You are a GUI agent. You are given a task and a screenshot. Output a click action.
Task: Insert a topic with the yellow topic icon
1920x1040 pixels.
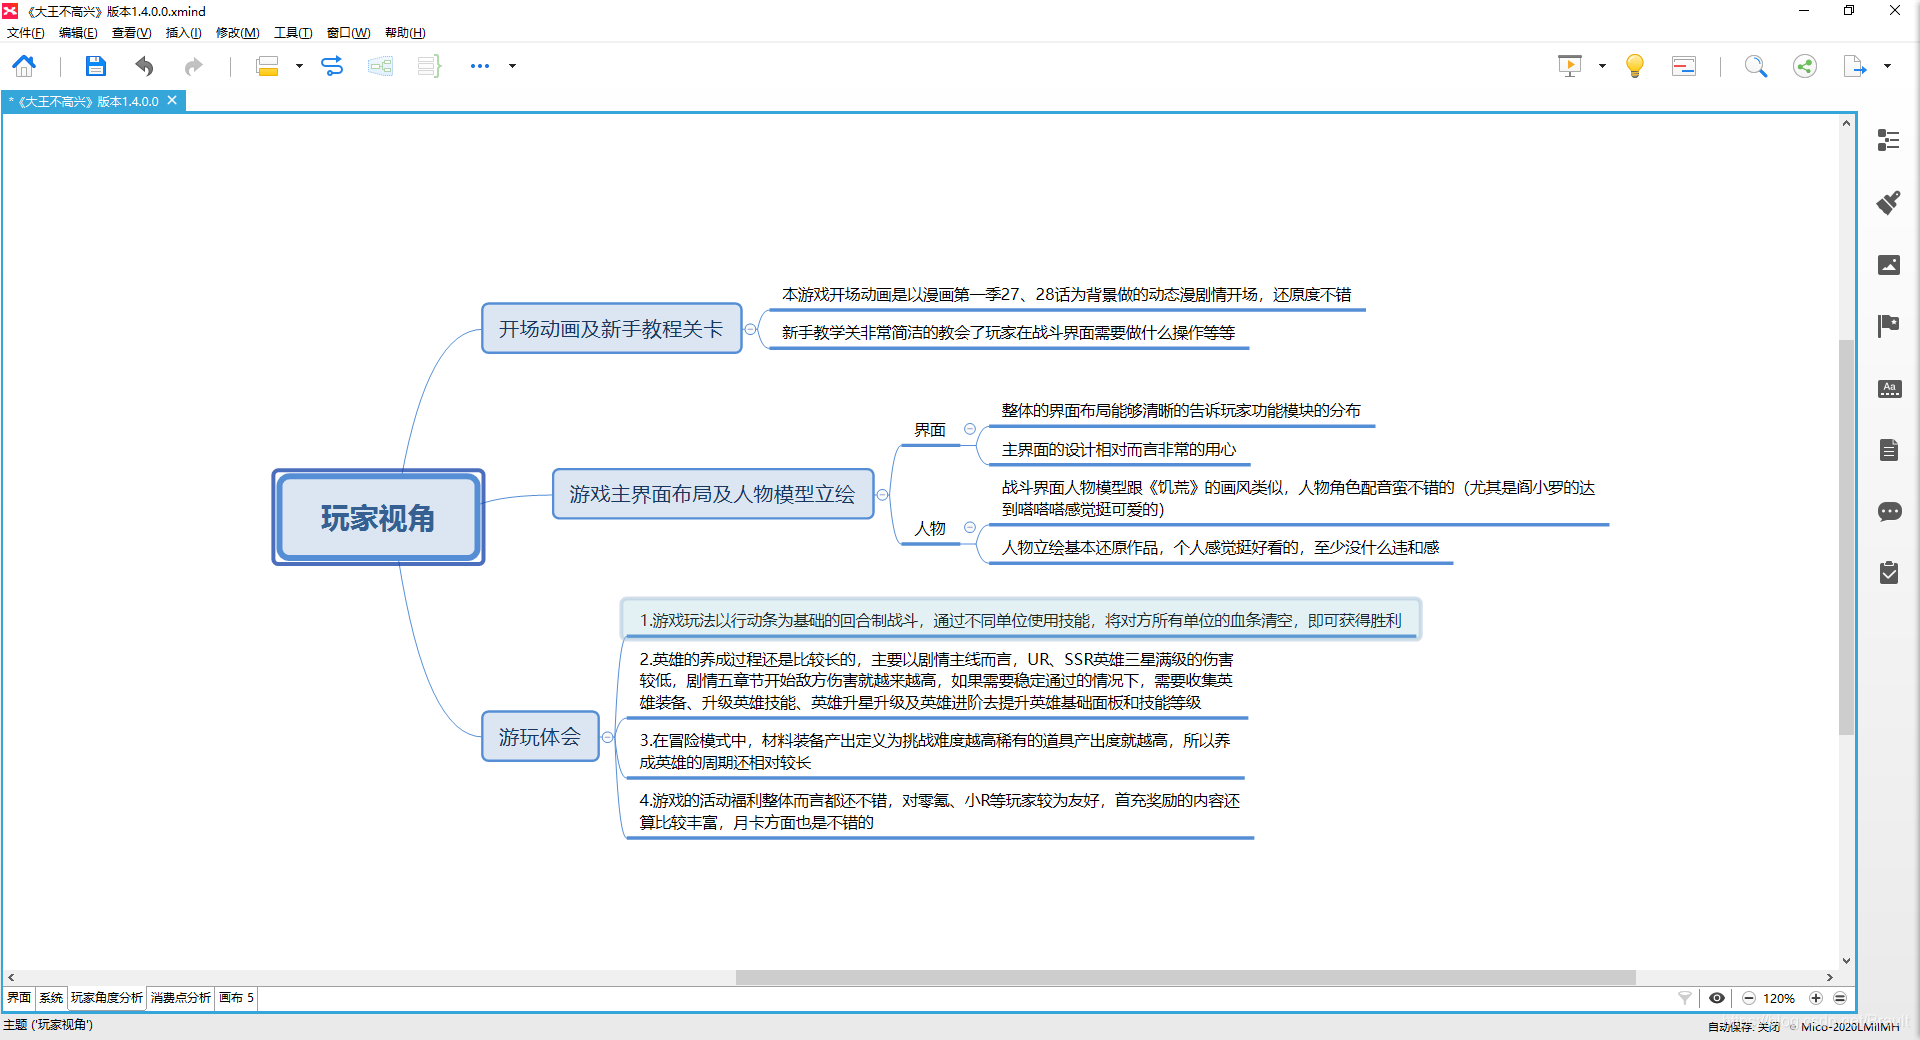[x=267, y=66]
